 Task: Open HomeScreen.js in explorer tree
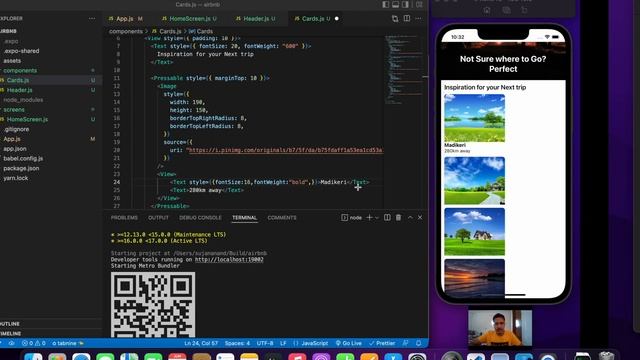[x=27, y=120]
